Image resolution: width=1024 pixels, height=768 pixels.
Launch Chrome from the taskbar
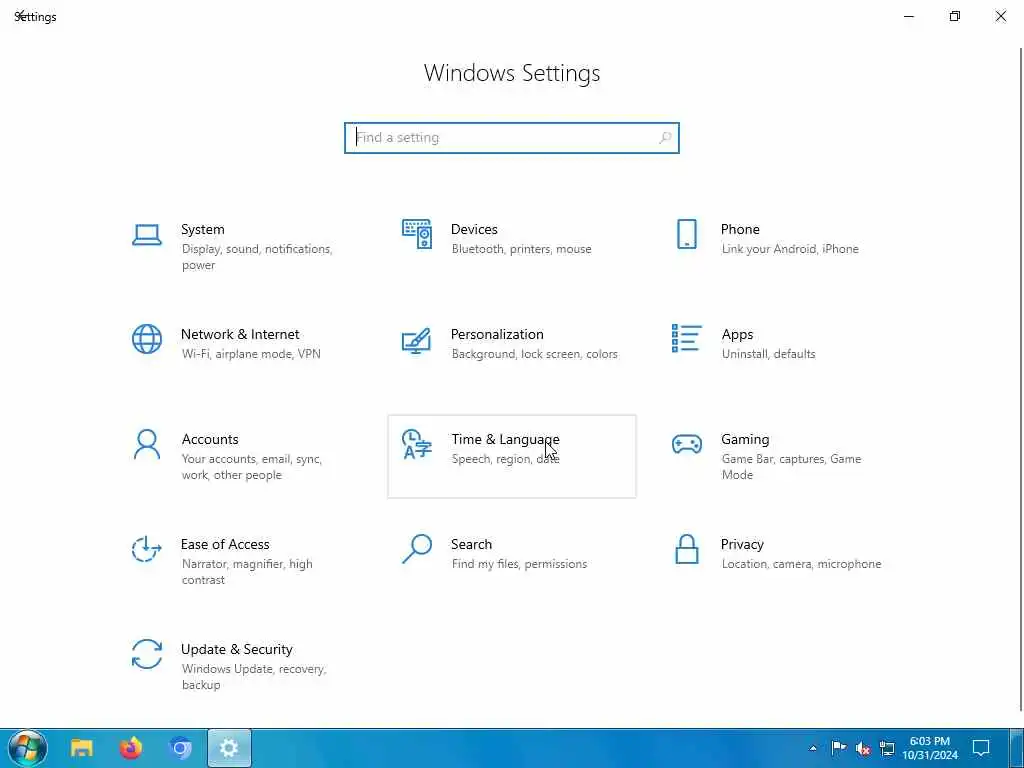pos(180,748)
